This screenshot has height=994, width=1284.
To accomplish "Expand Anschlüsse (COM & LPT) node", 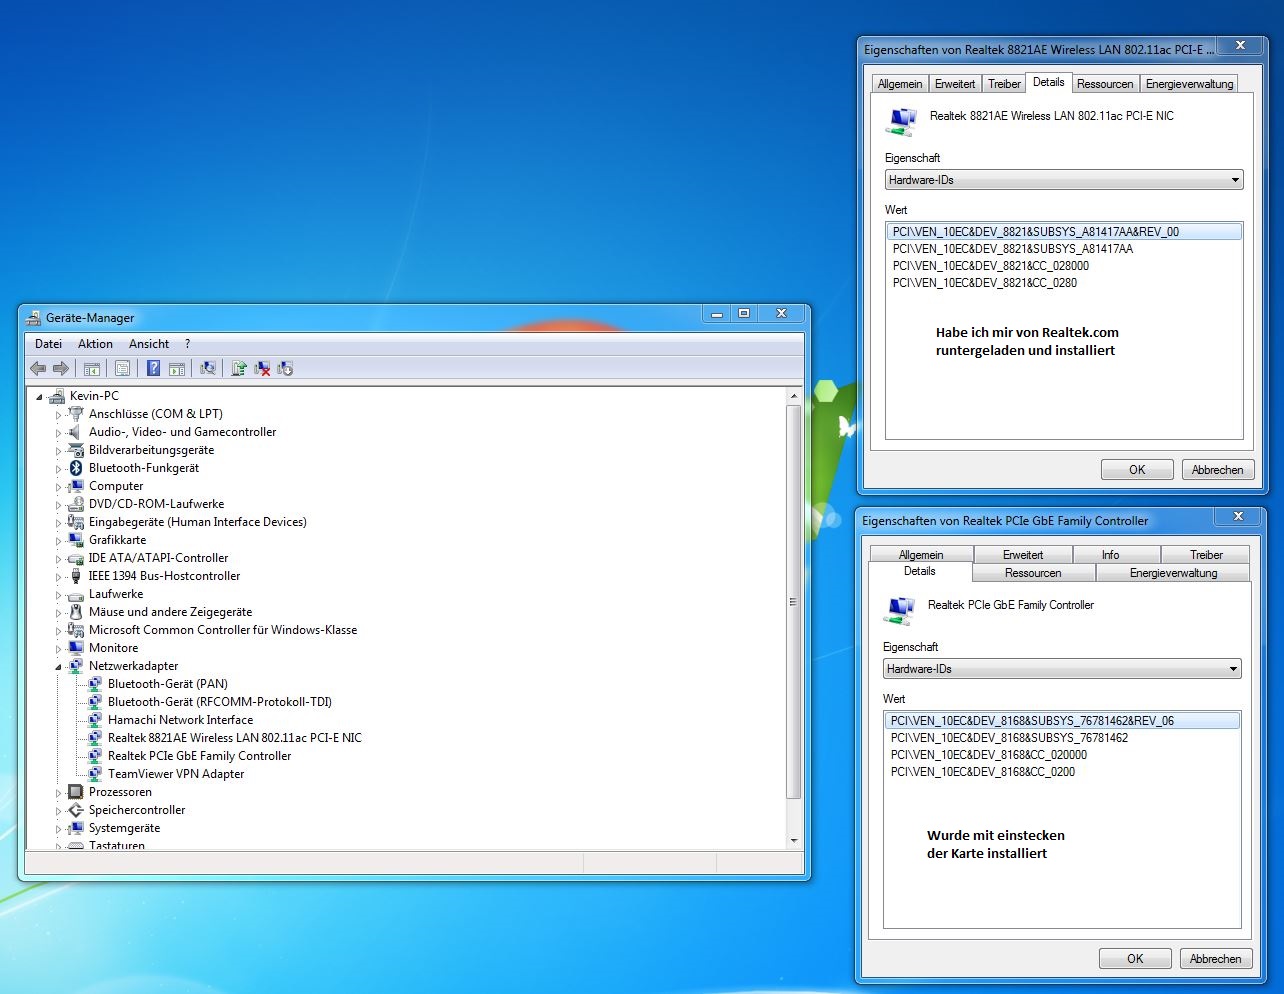I will click(x=59, y=415).
